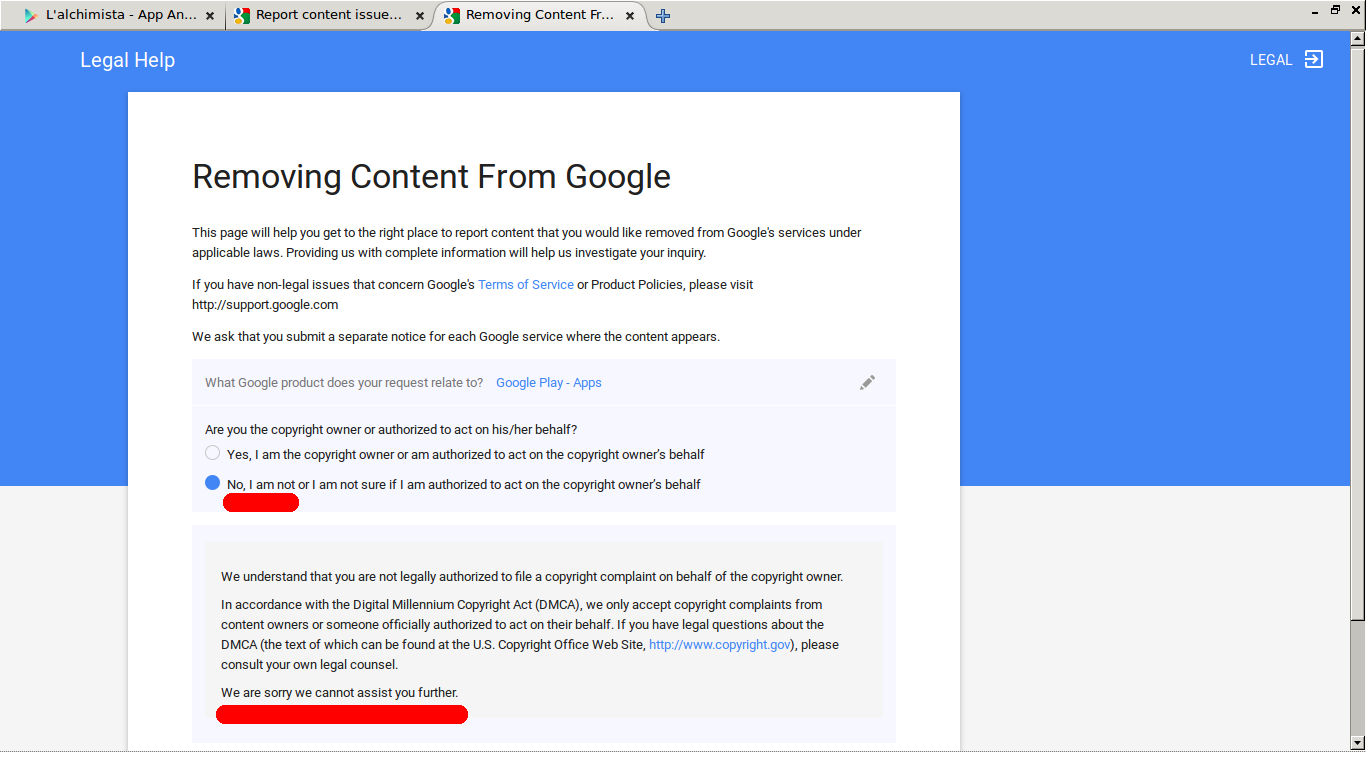Open a new browser tab

coord(663,16)
